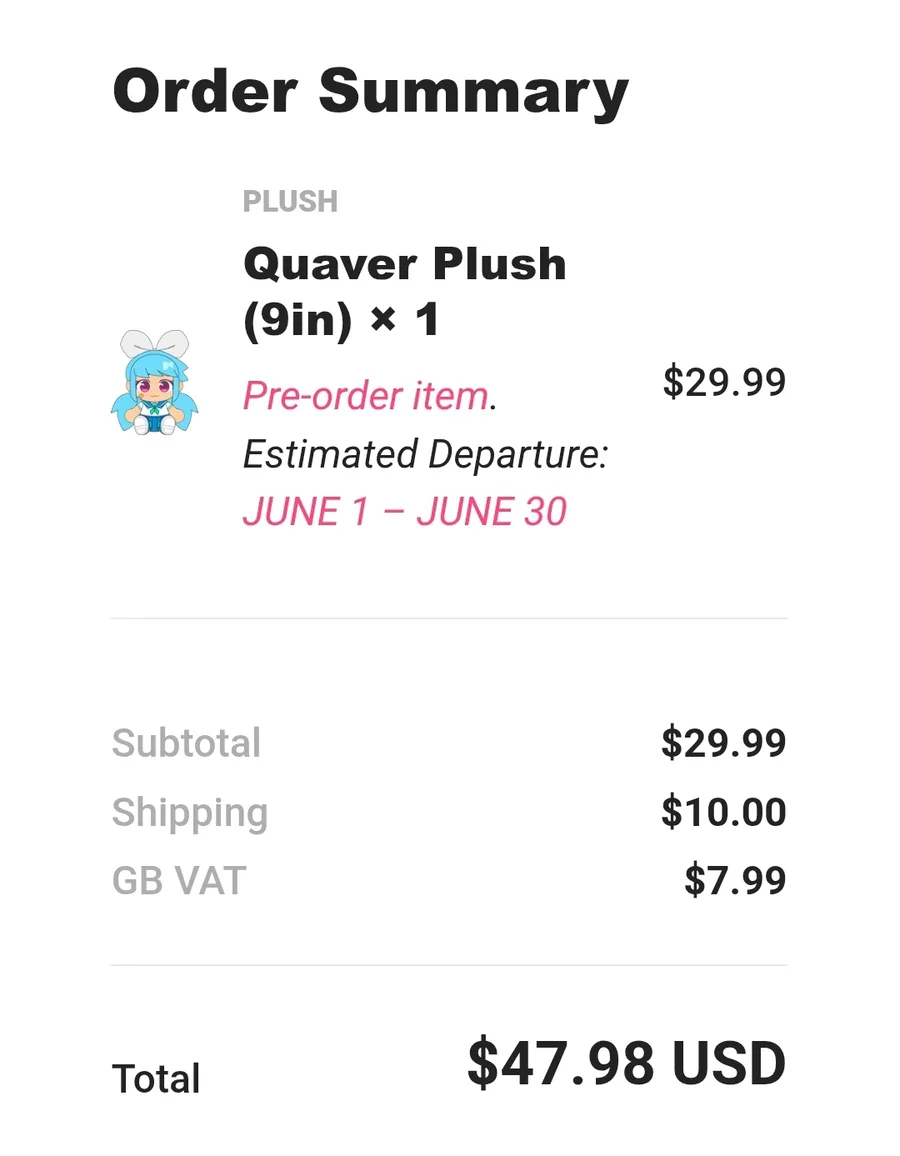The width and height of the screenshot is (900, 1156).
Task: Click the USD currency code
Action: point(728,1064)
